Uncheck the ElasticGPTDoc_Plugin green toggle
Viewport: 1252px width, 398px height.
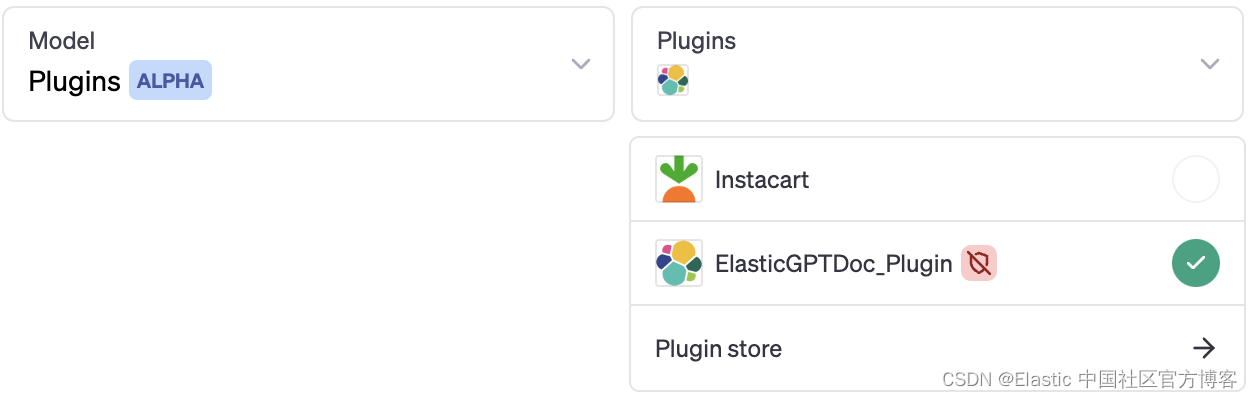point(1196,264)
